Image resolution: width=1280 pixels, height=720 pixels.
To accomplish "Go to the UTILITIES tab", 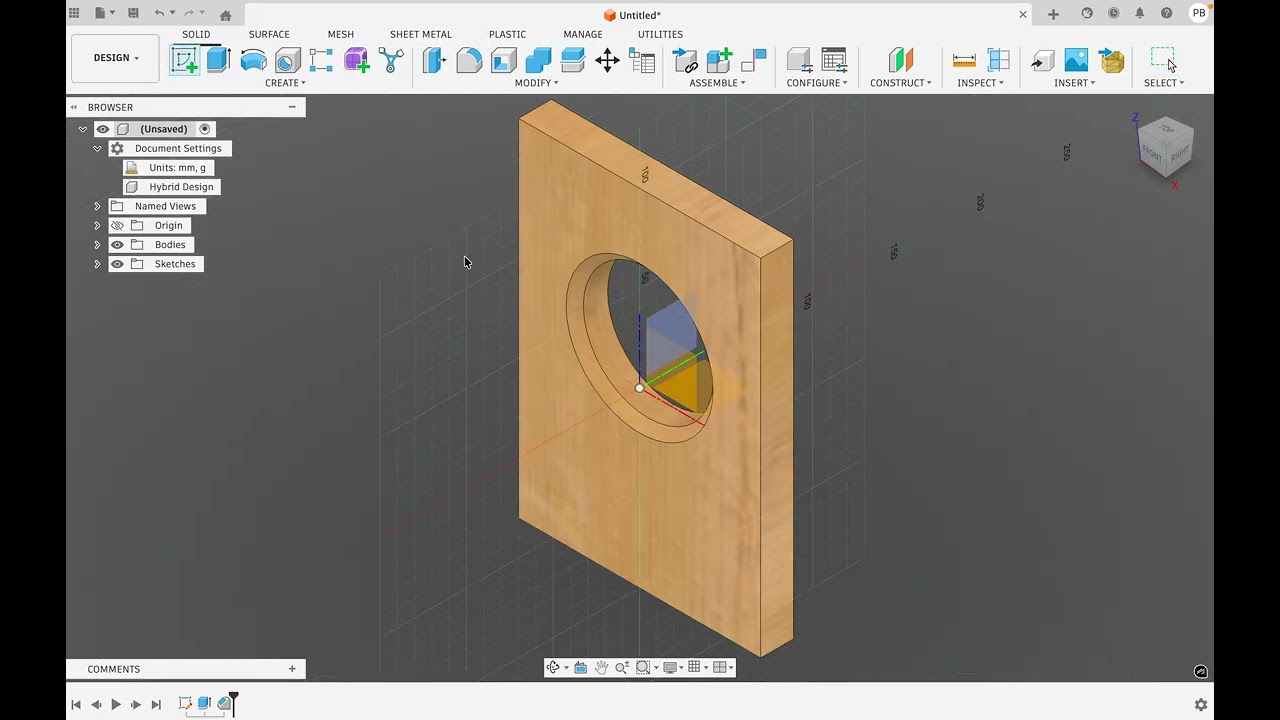I will 661,34.
